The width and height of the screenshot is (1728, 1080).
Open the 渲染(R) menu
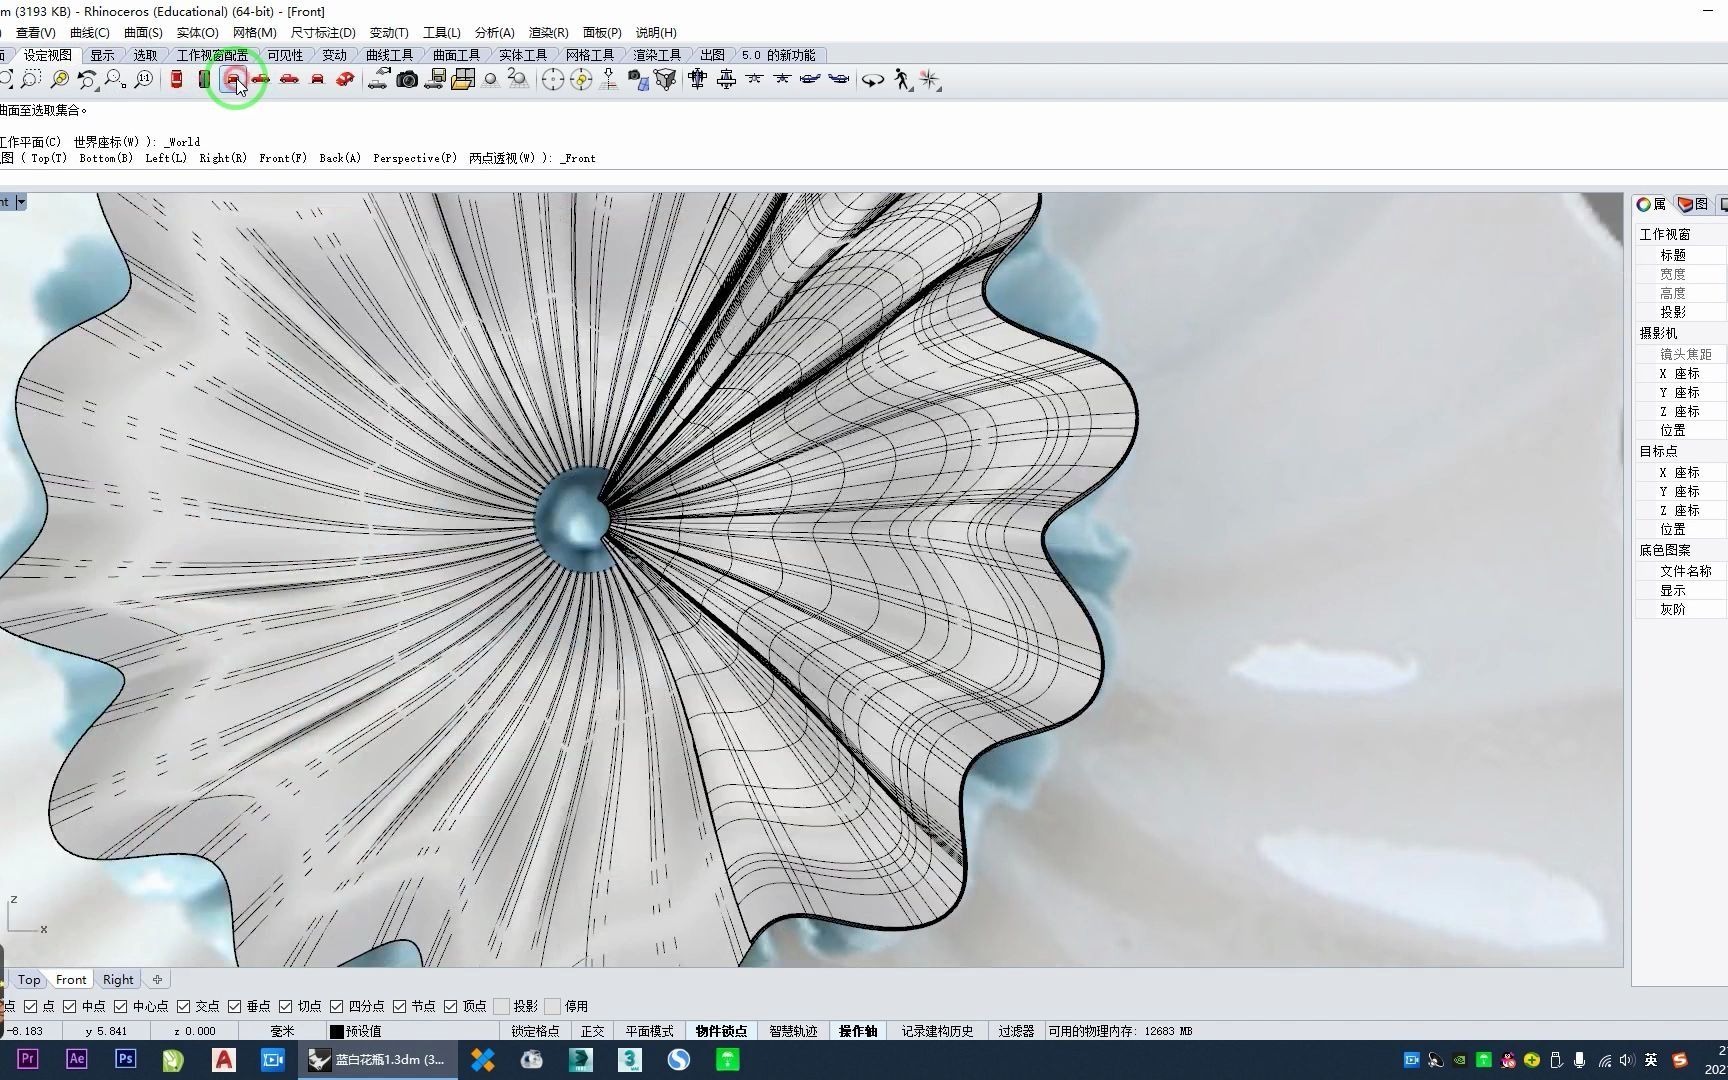click(548, 33)
